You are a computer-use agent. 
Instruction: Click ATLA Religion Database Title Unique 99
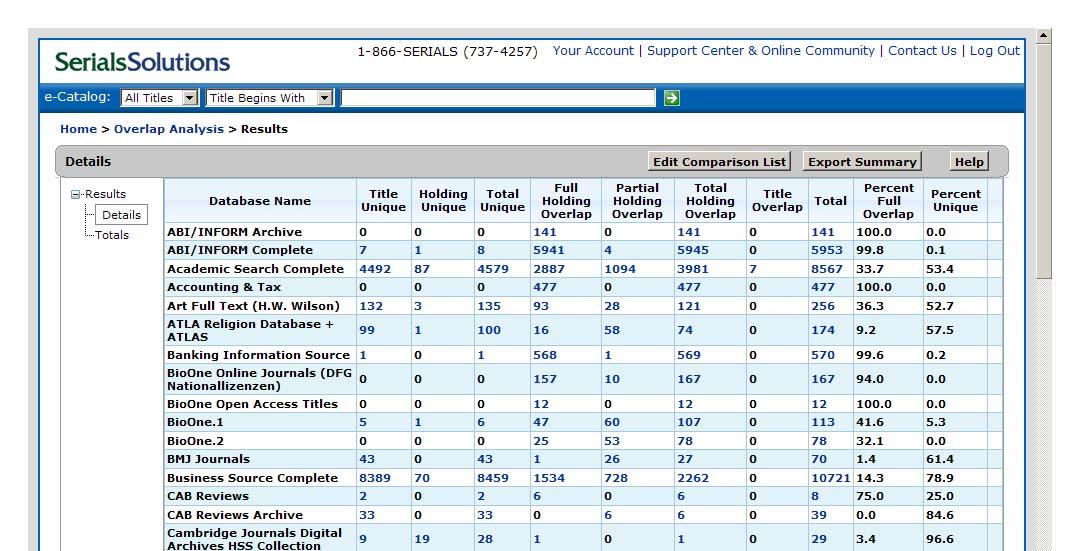click(x=367, y=330)
